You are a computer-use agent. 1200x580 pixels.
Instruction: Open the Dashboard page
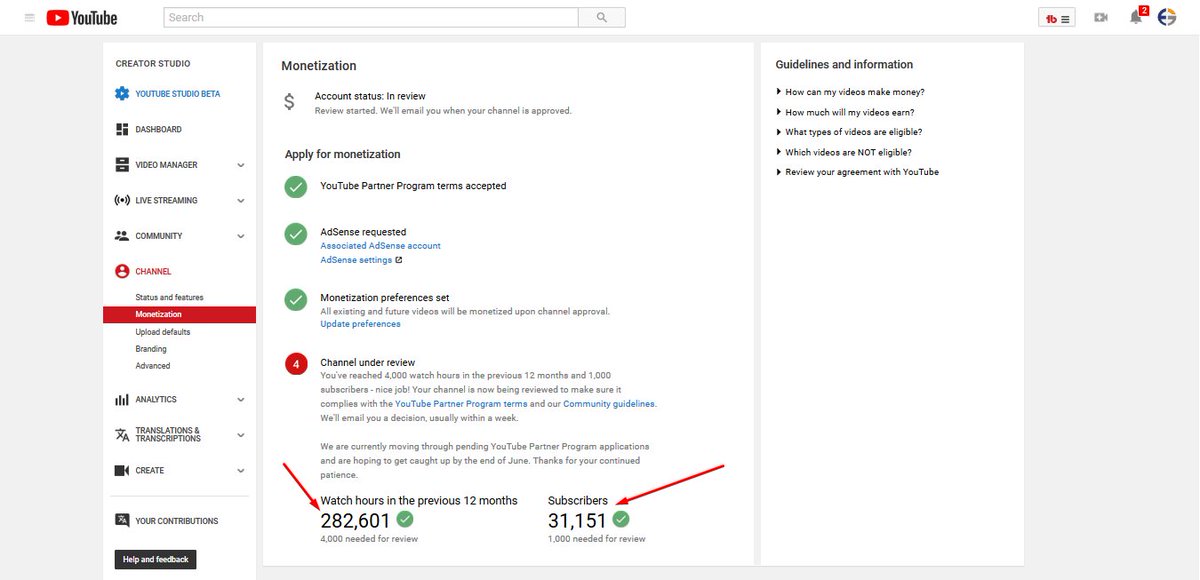click(159, 130)
